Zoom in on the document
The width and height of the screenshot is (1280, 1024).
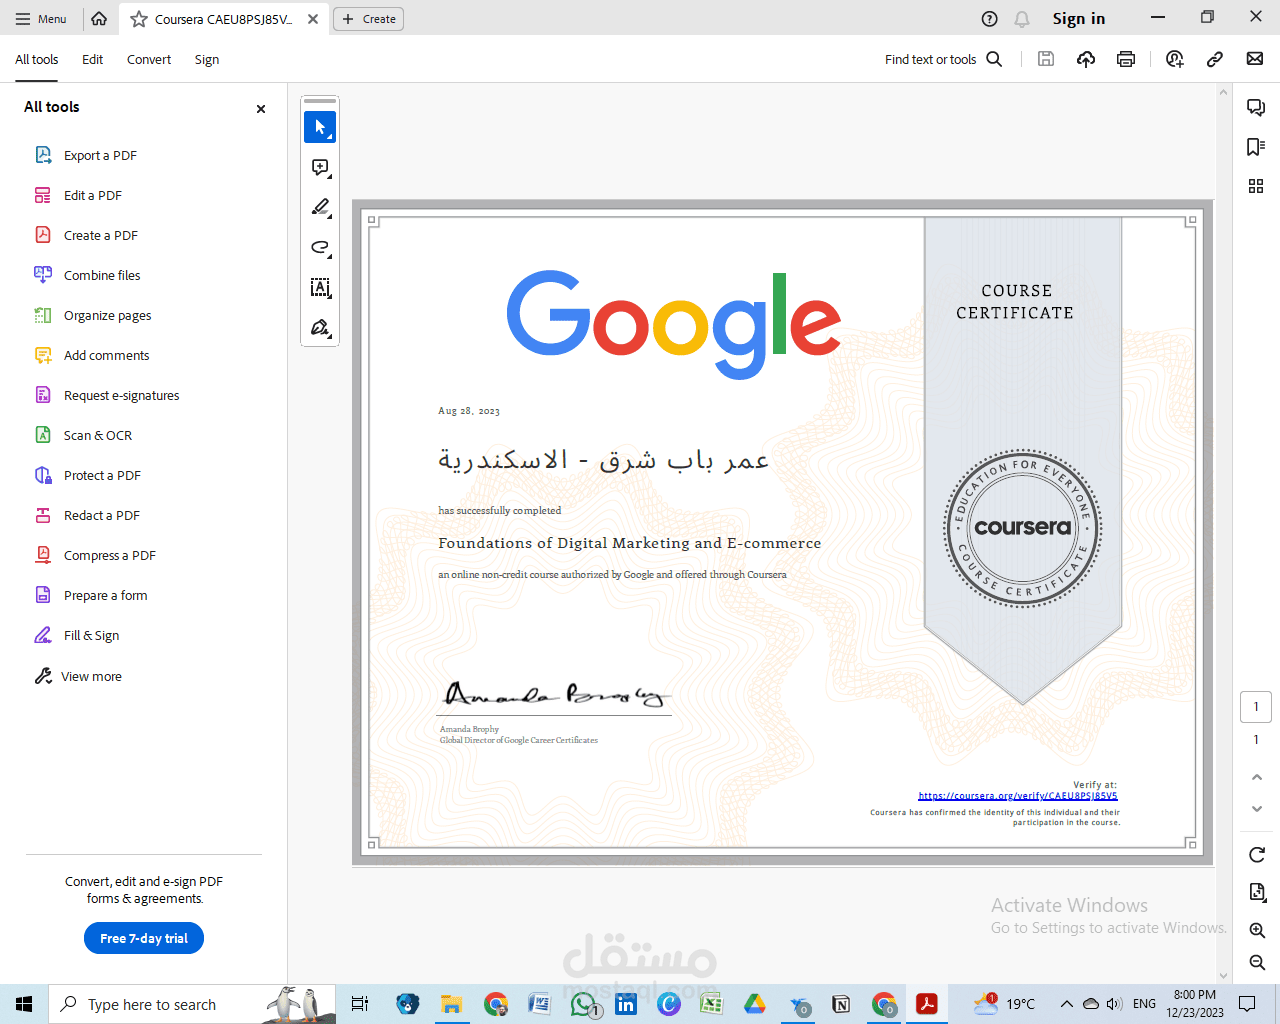[x=1256, y=930]
